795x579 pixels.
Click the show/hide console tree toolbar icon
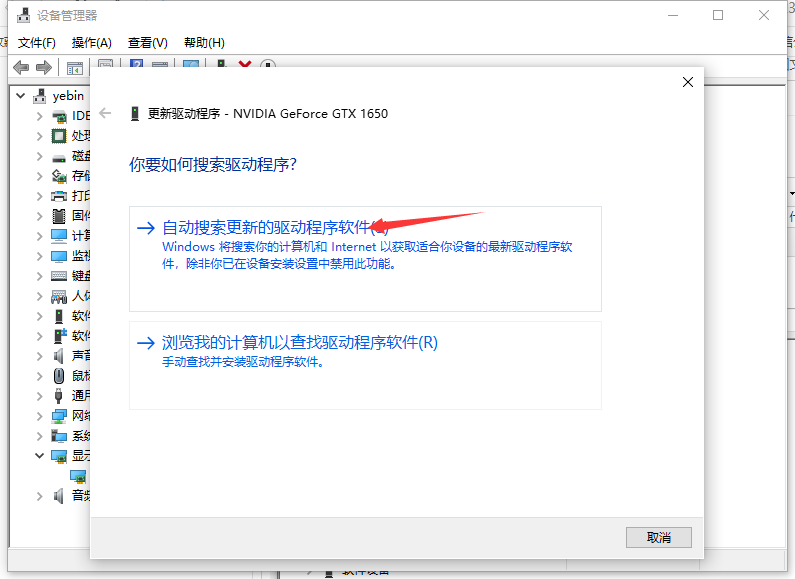[74, 67]
